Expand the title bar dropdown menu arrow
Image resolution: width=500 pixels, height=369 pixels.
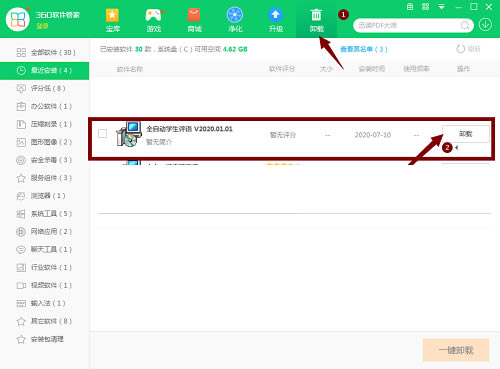pyautogui.click(x=441, y=7)
